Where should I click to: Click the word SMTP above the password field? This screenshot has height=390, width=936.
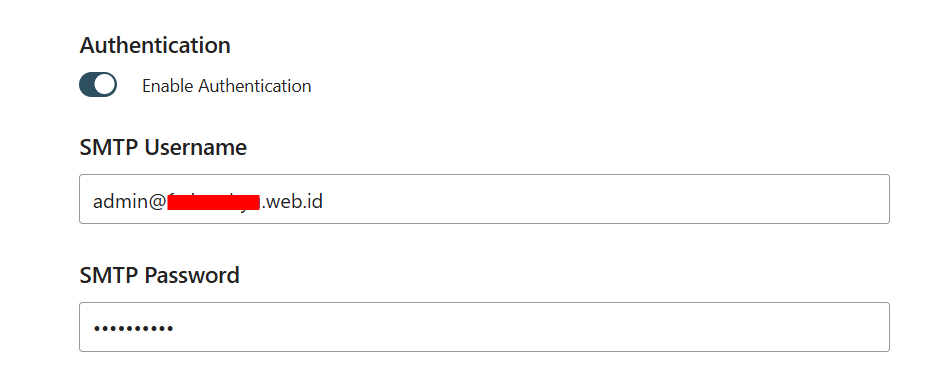[109, 275]
